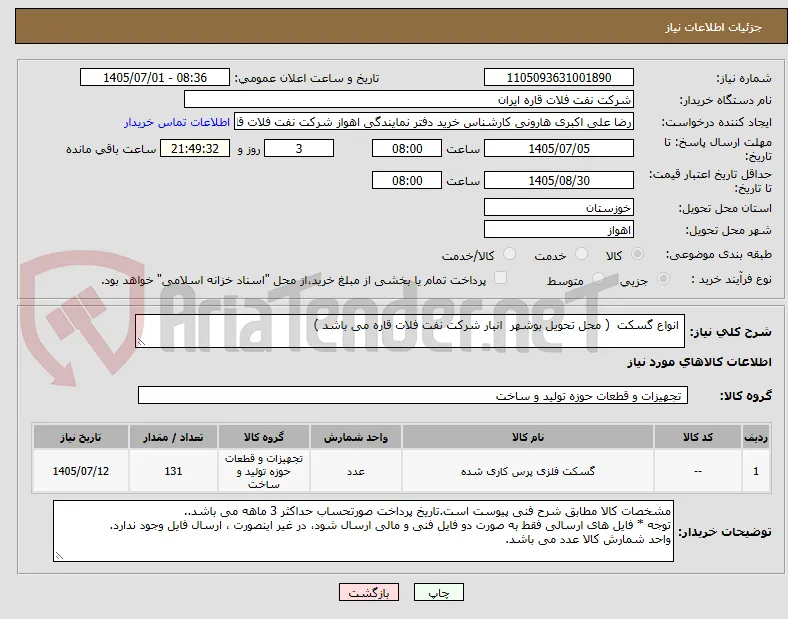This screenshot has width=788, height=619.
Task: Click the resize handle of description box
Action: click(141, 342)
